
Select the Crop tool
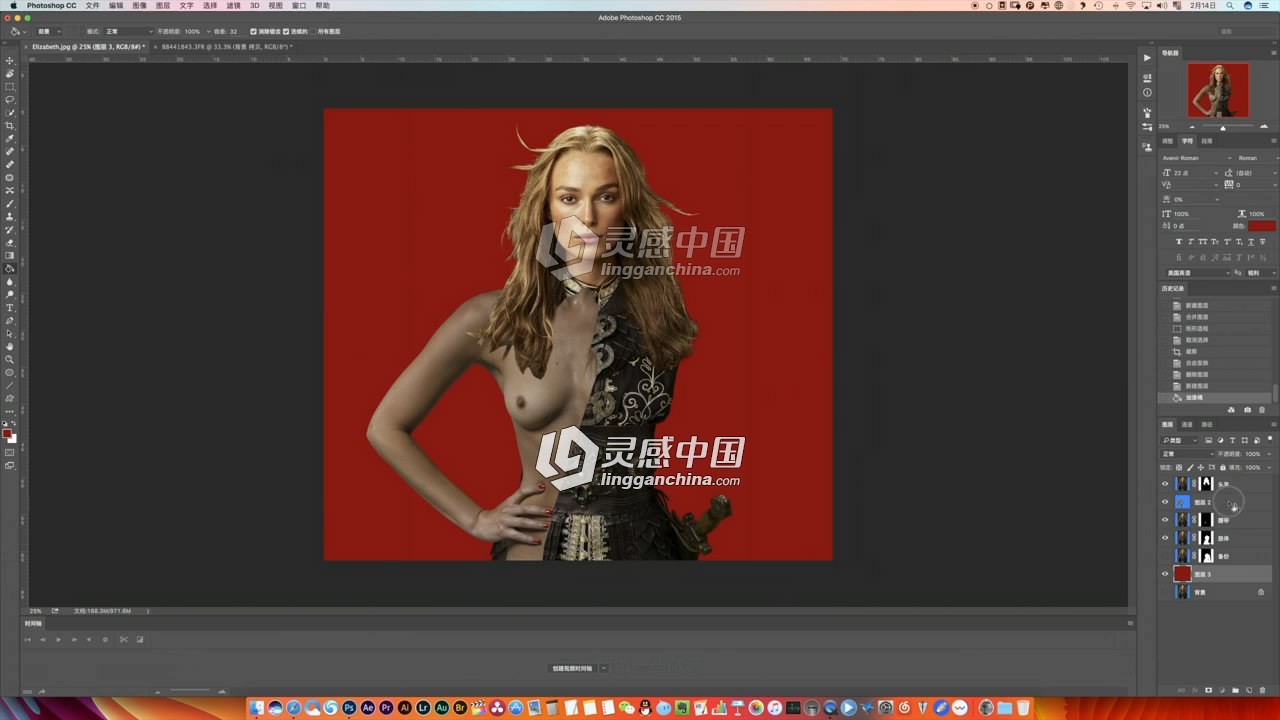[x=10, y=126]
